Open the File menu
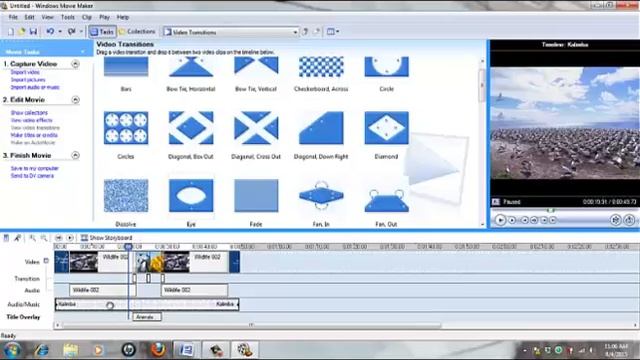This screenshot has width=640, height=360. coord(13,17)
